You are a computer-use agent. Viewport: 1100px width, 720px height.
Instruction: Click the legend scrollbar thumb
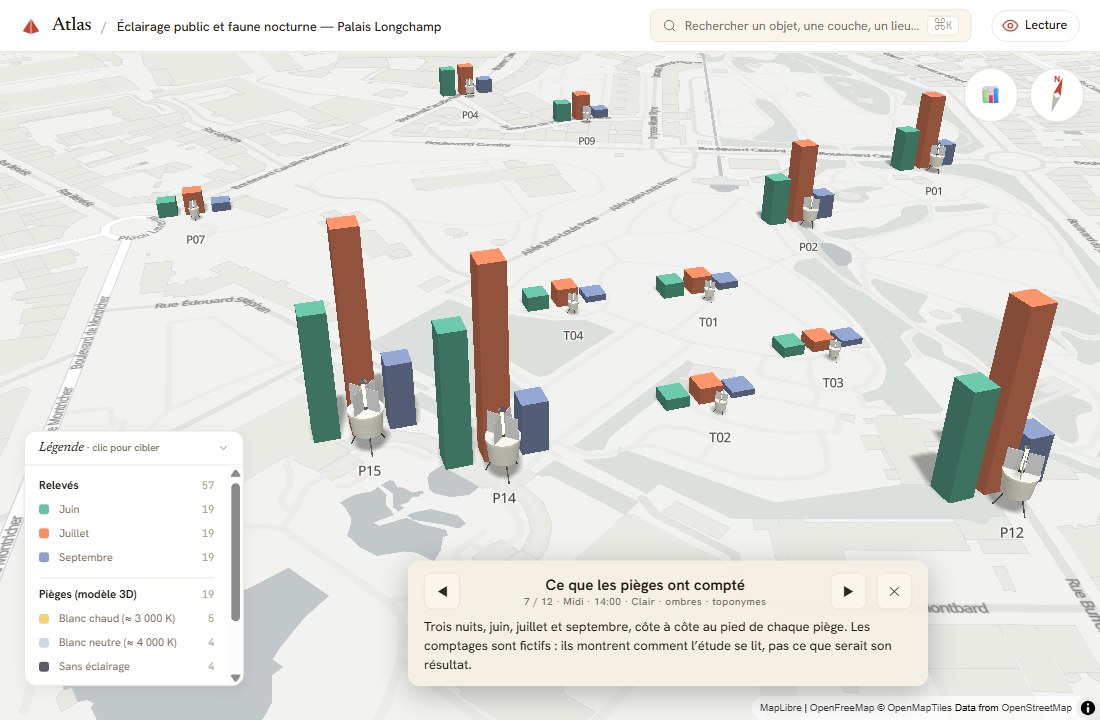tap(236, 552)
